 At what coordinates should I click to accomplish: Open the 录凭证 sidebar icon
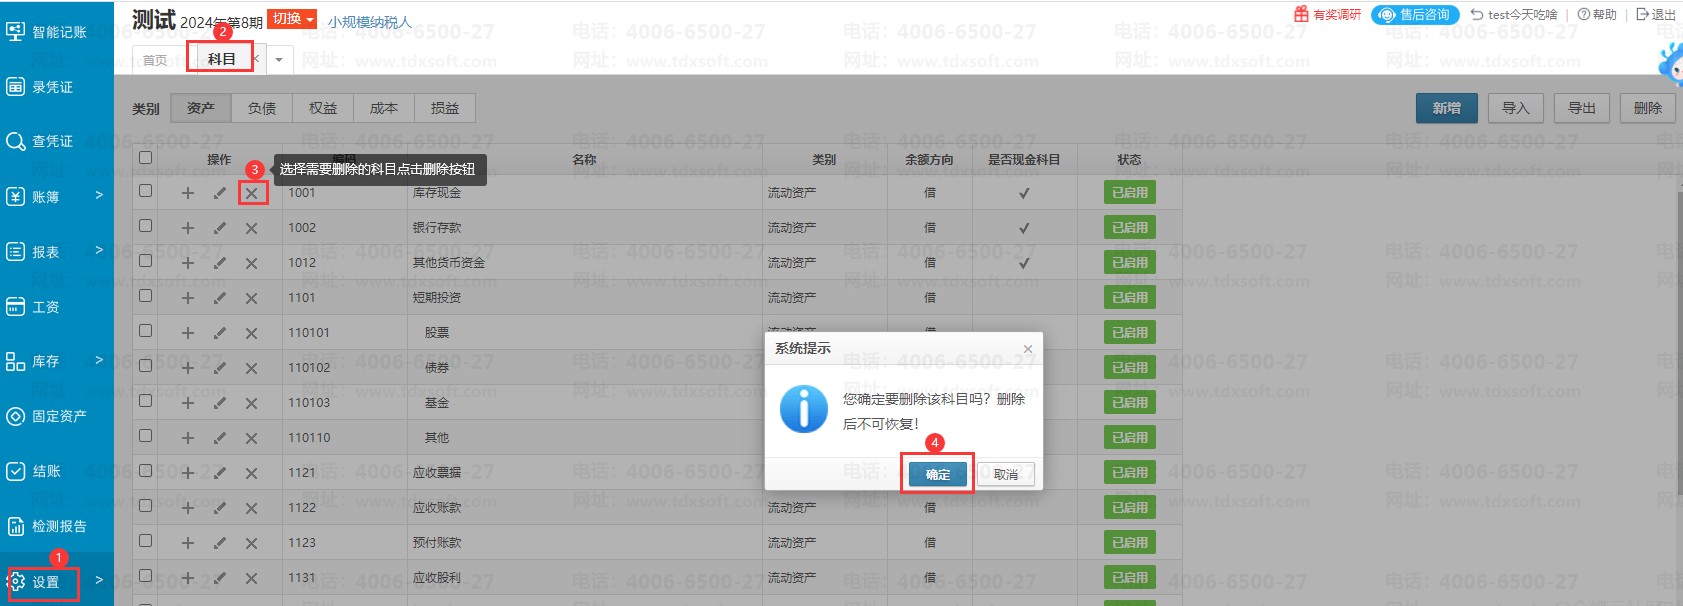16,87
